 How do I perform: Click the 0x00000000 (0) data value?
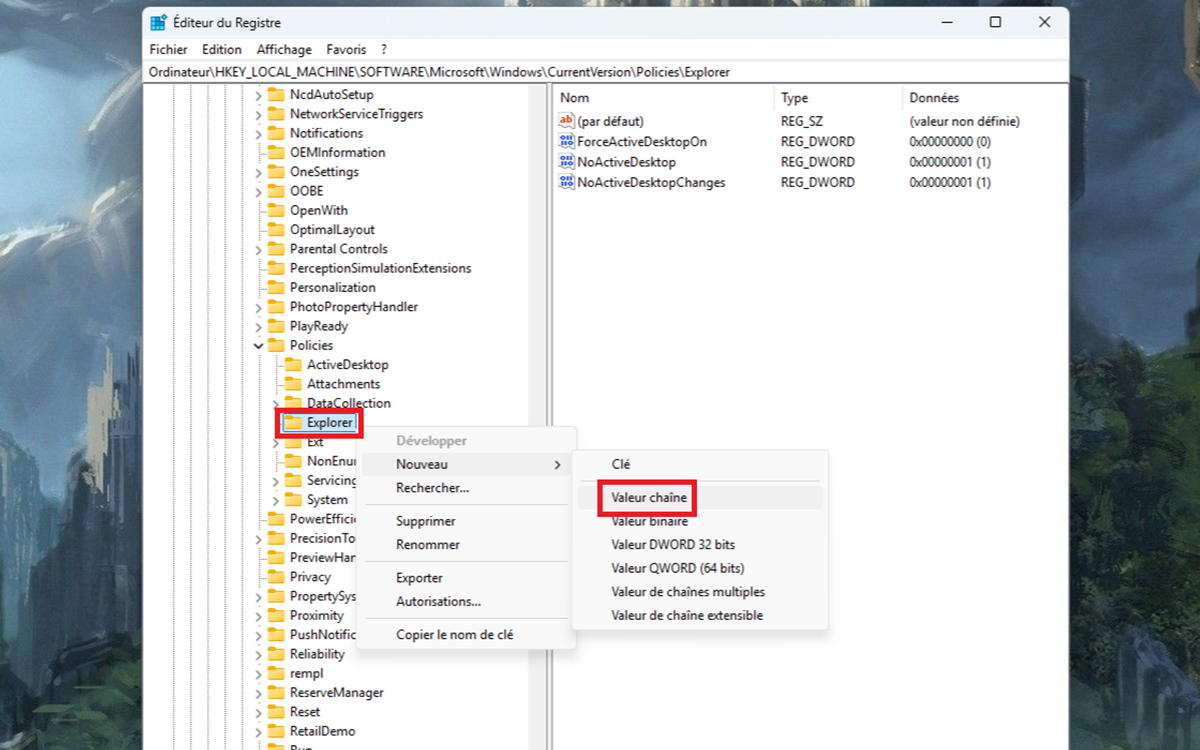pos(950,141)
